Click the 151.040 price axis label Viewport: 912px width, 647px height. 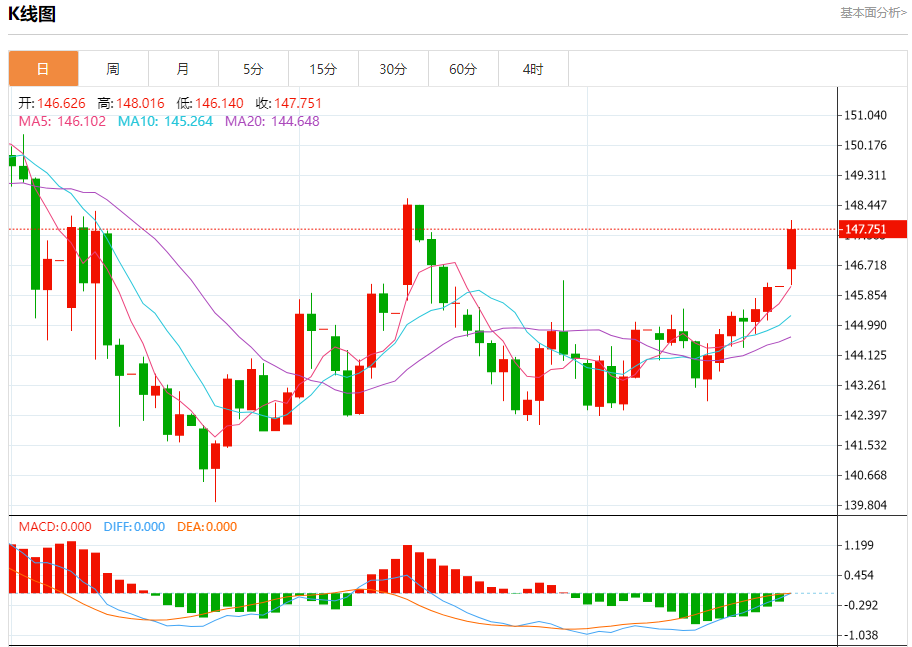tap(866, 115)
